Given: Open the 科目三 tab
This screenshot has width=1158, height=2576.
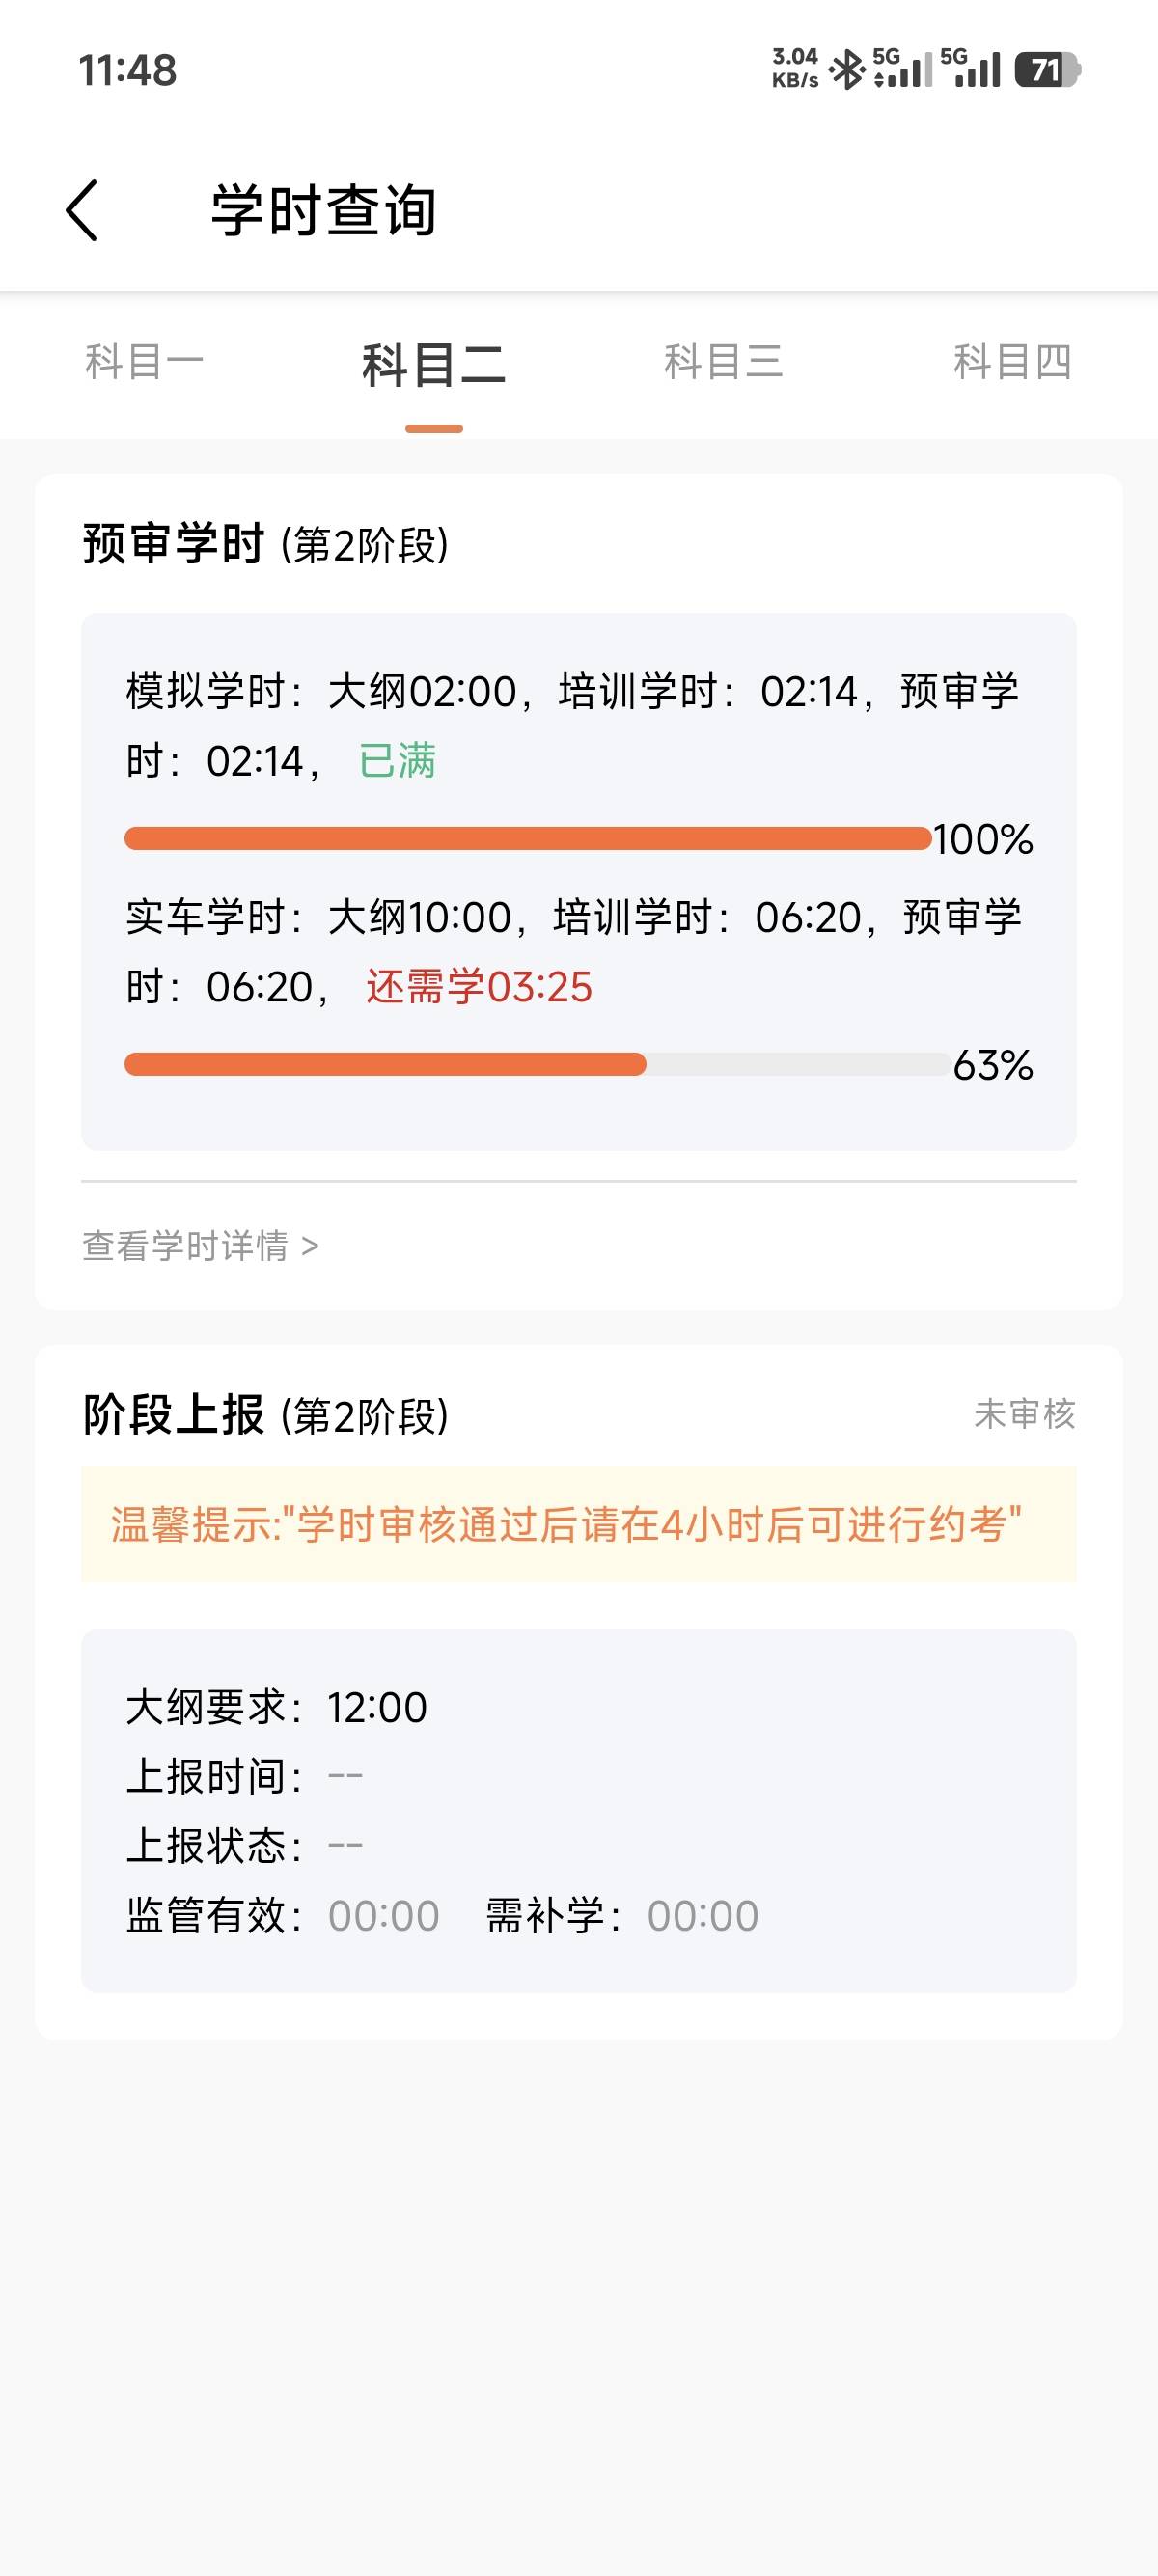Looking at the screenshot, I should tap(723, 362).
